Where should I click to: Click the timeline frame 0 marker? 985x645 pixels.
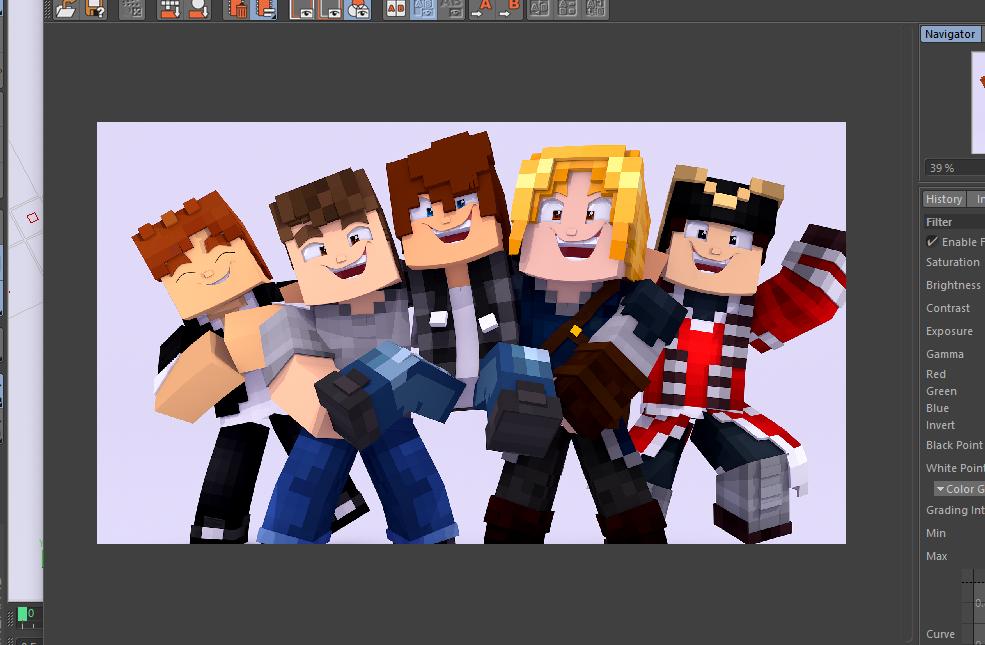(x=23, y=614)
